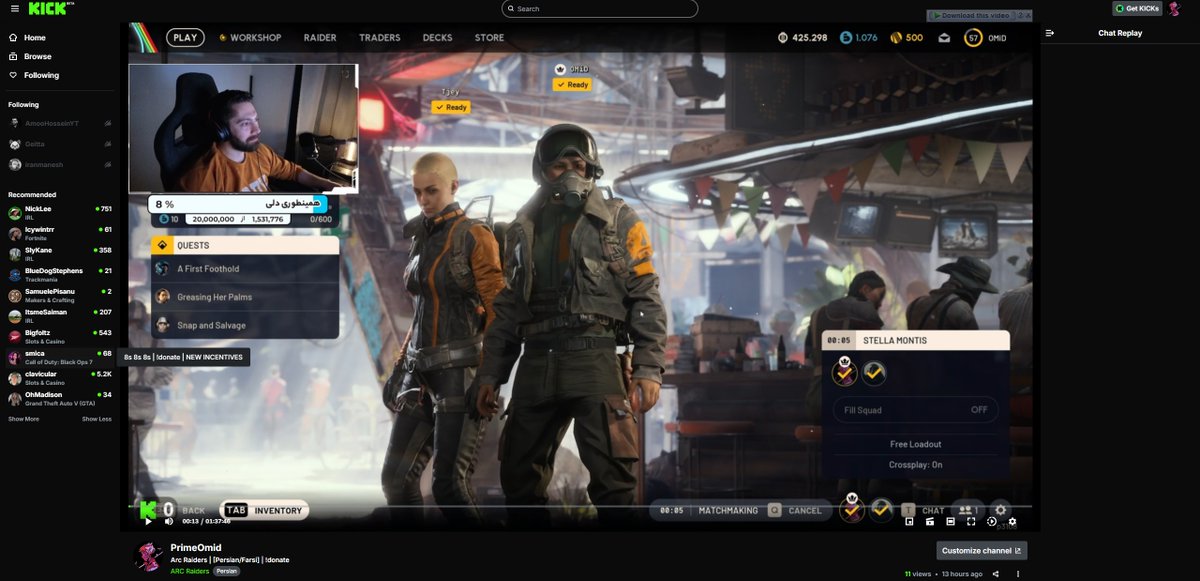This screenshot has height=581, width=1200.
Task: Click the ARC Raiders category link
Action: tap(191, 571)
